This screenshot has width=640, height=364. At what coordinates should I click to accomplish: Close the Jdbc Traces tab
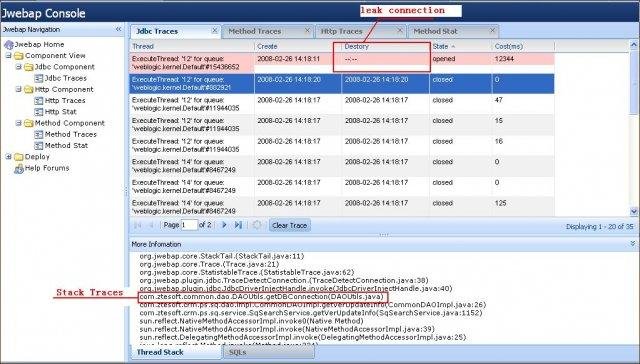pyautogui.click(x=215, y=31)
